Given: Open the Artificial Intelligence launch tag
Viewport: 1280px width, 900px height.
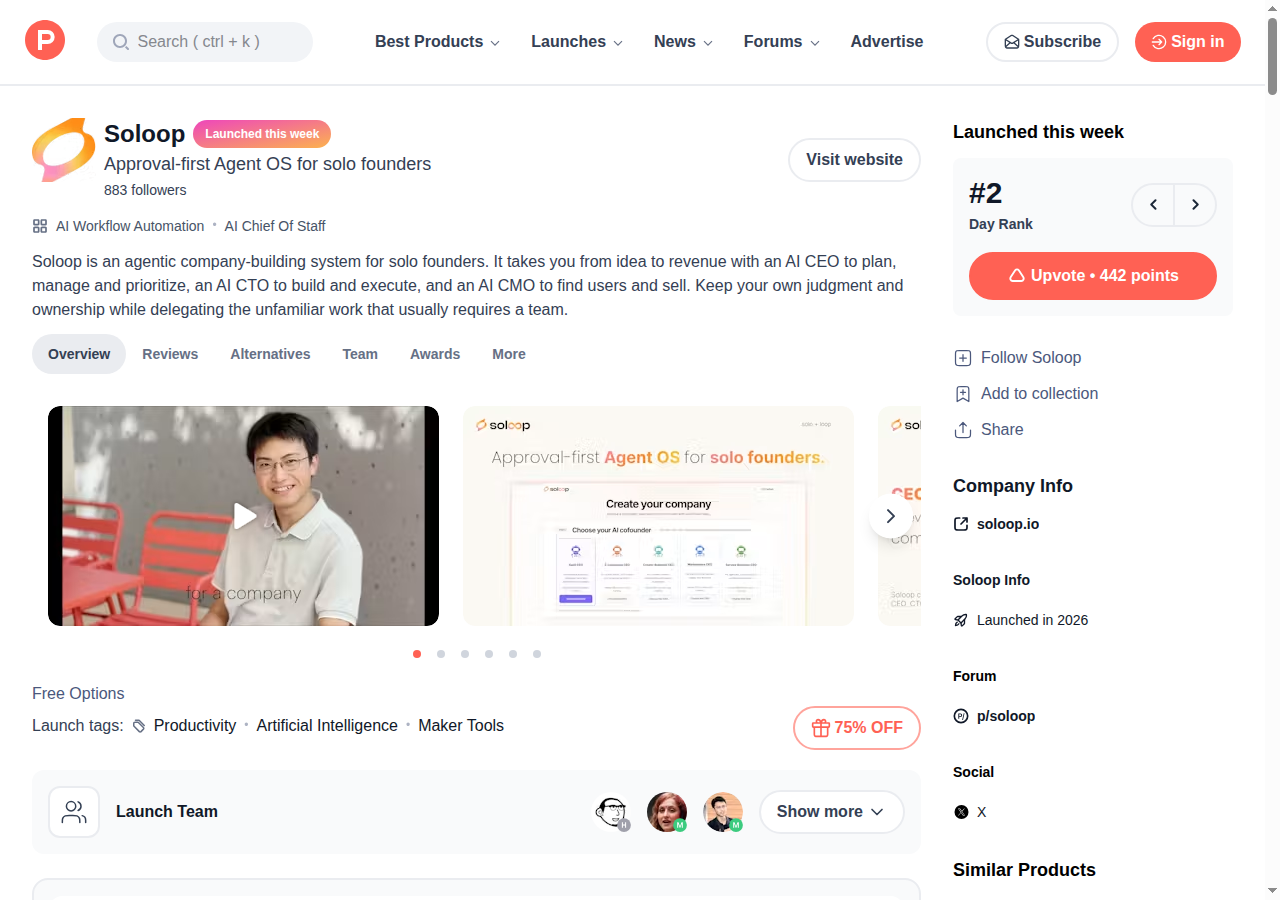Looking at the screenshot, I should click(327, 726).
